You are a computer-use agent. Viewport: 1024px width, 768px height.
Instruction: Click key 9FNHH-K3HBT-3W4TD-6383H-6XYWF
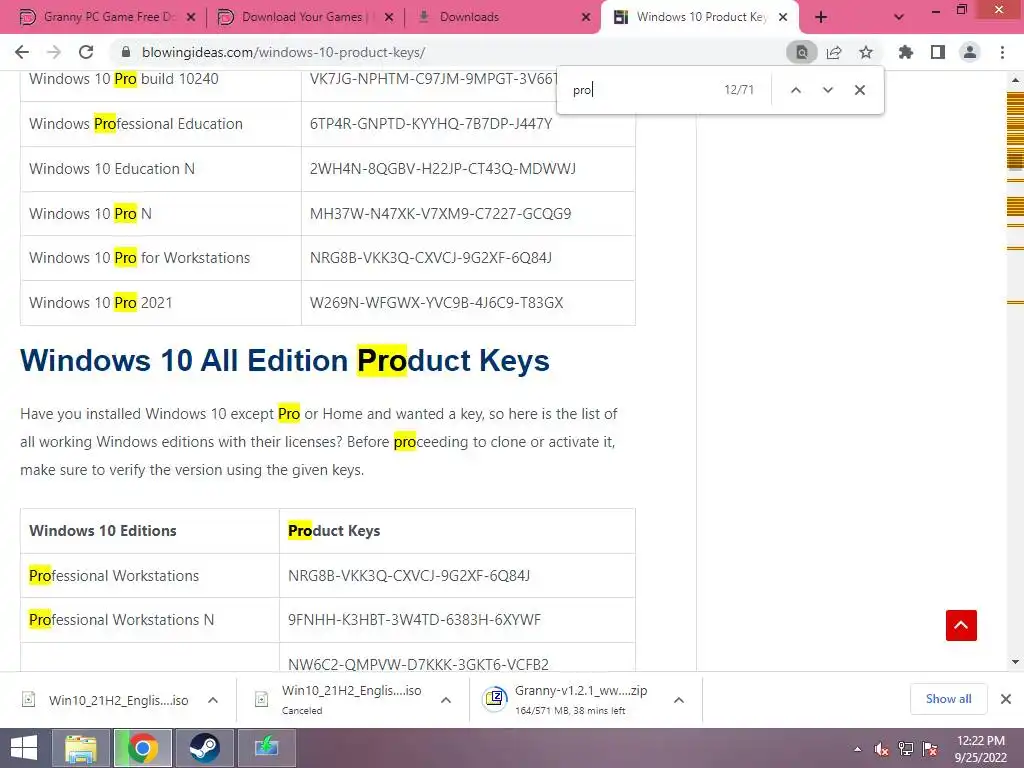414,620
